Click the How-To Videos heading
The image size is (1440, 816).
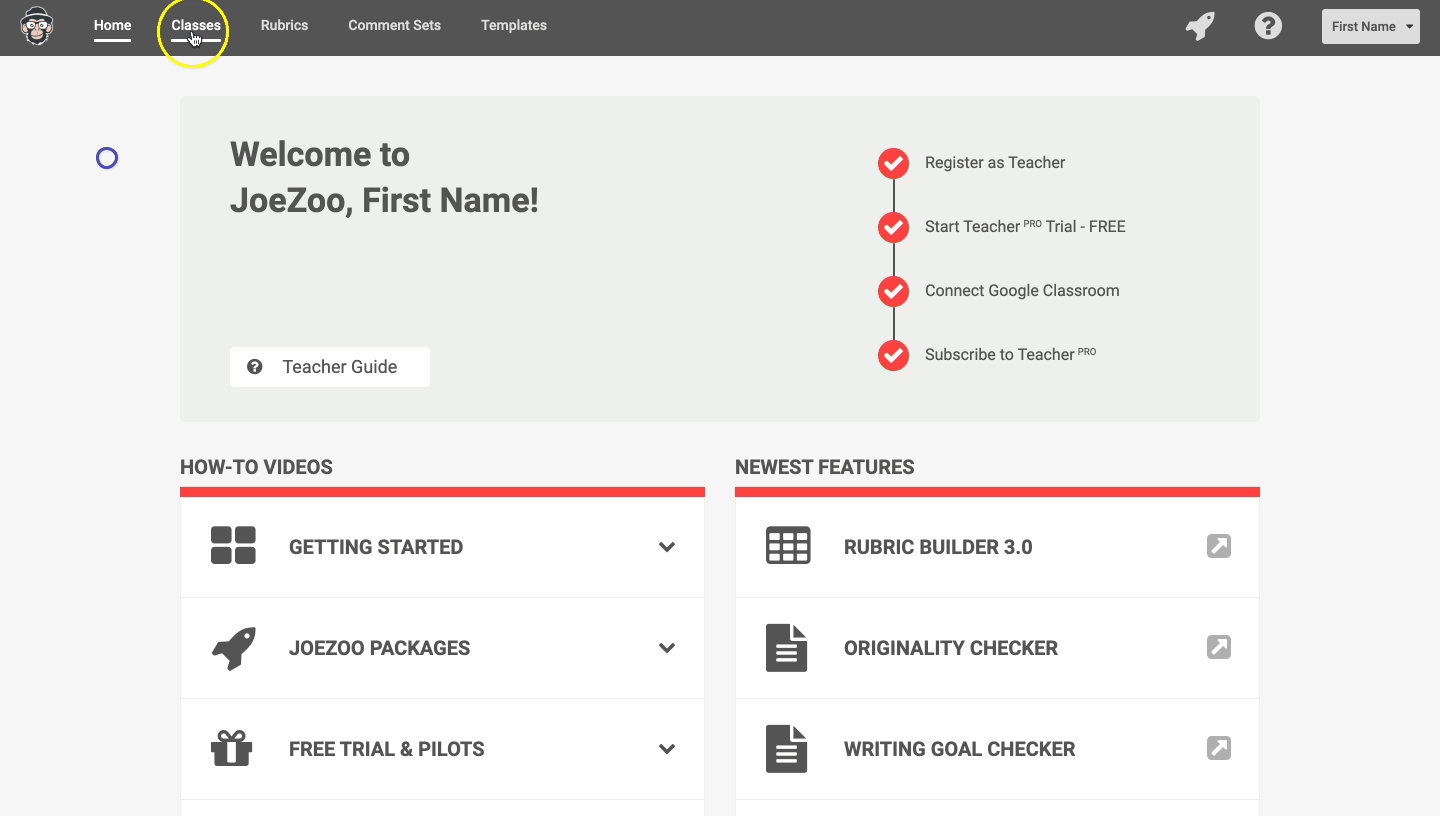[256, 467]
